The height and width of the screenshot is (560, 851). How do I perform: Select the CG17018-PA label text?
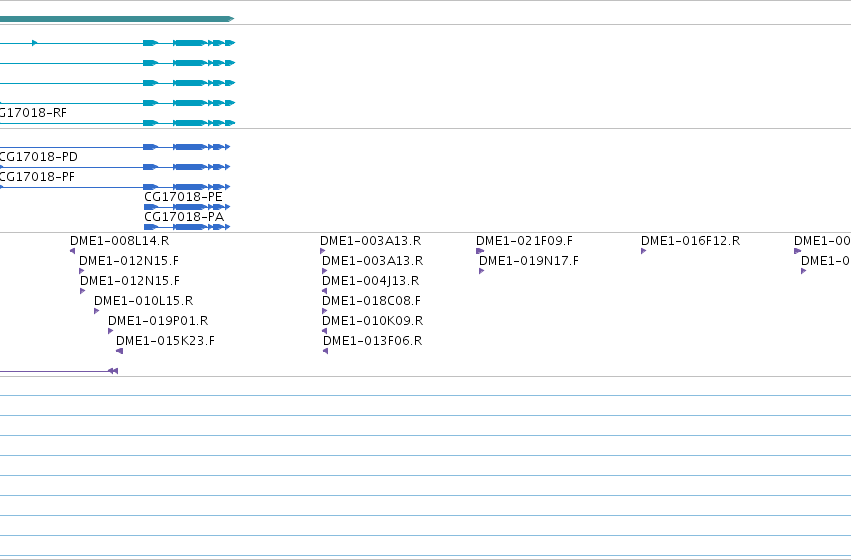pyautogui.click(x=184, y=217)
